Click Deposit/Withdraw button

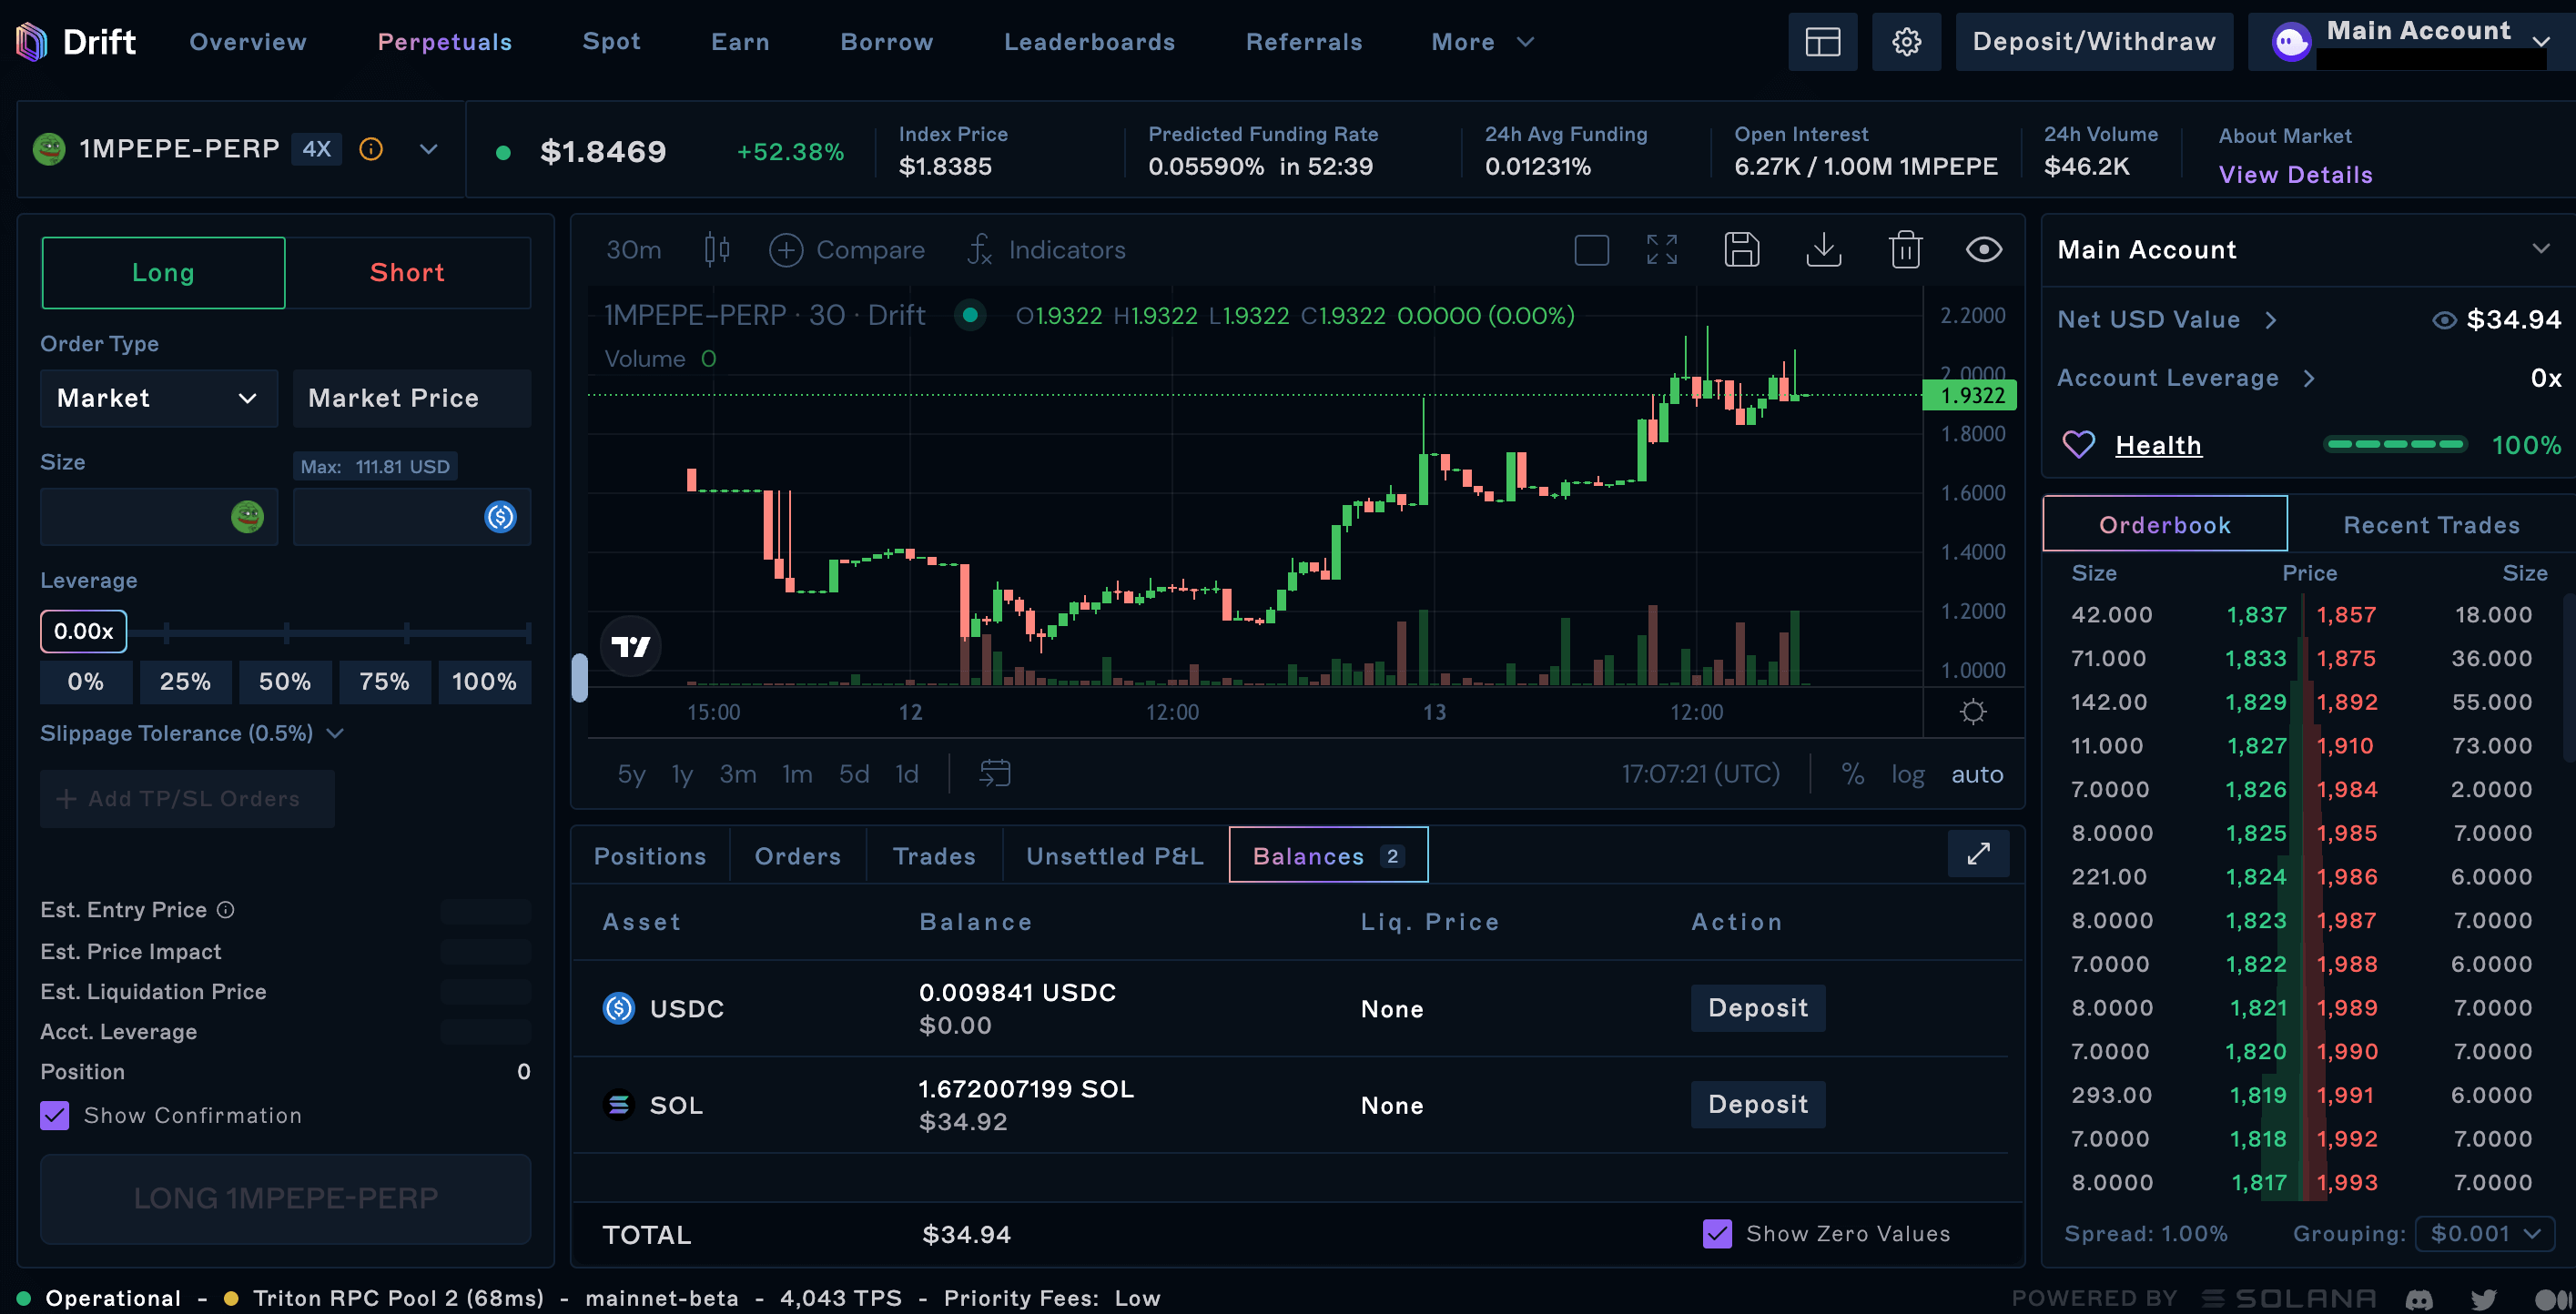click(x=2094, y=42)
